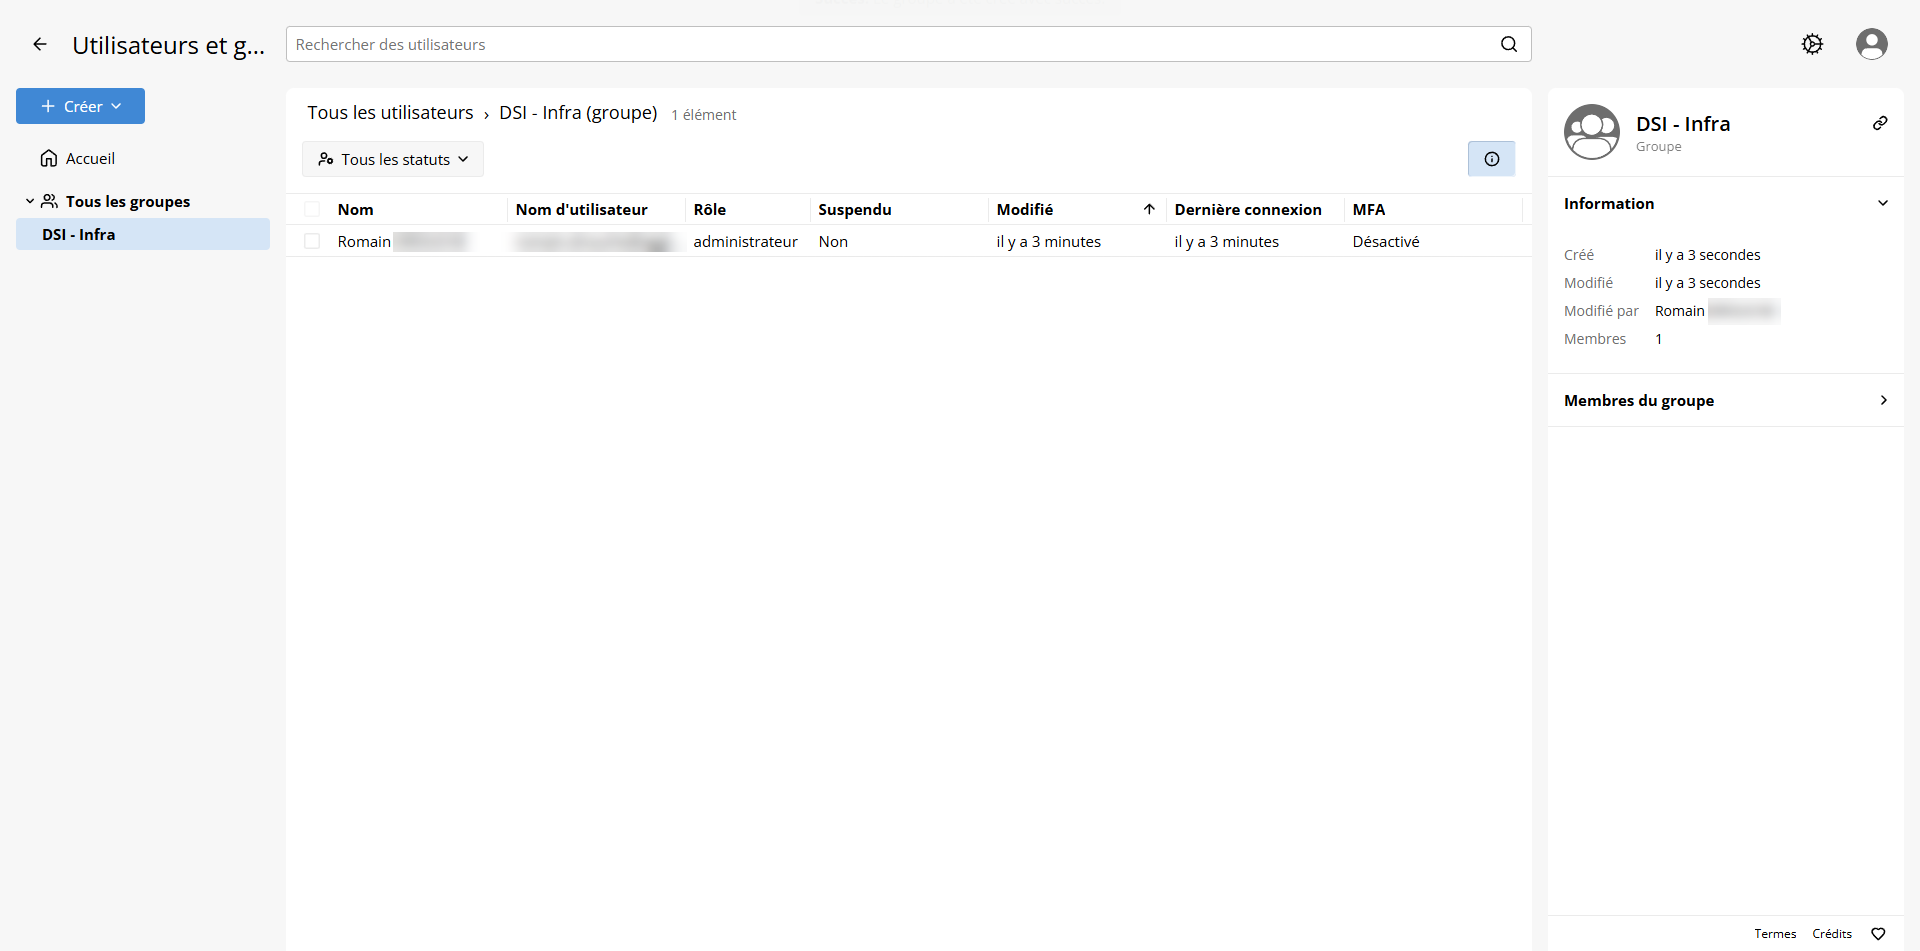The height and width of the screenshot is (951, 1920).
Task: Click the Rechercher des utilisateurs field
Action: click(890, 44)
